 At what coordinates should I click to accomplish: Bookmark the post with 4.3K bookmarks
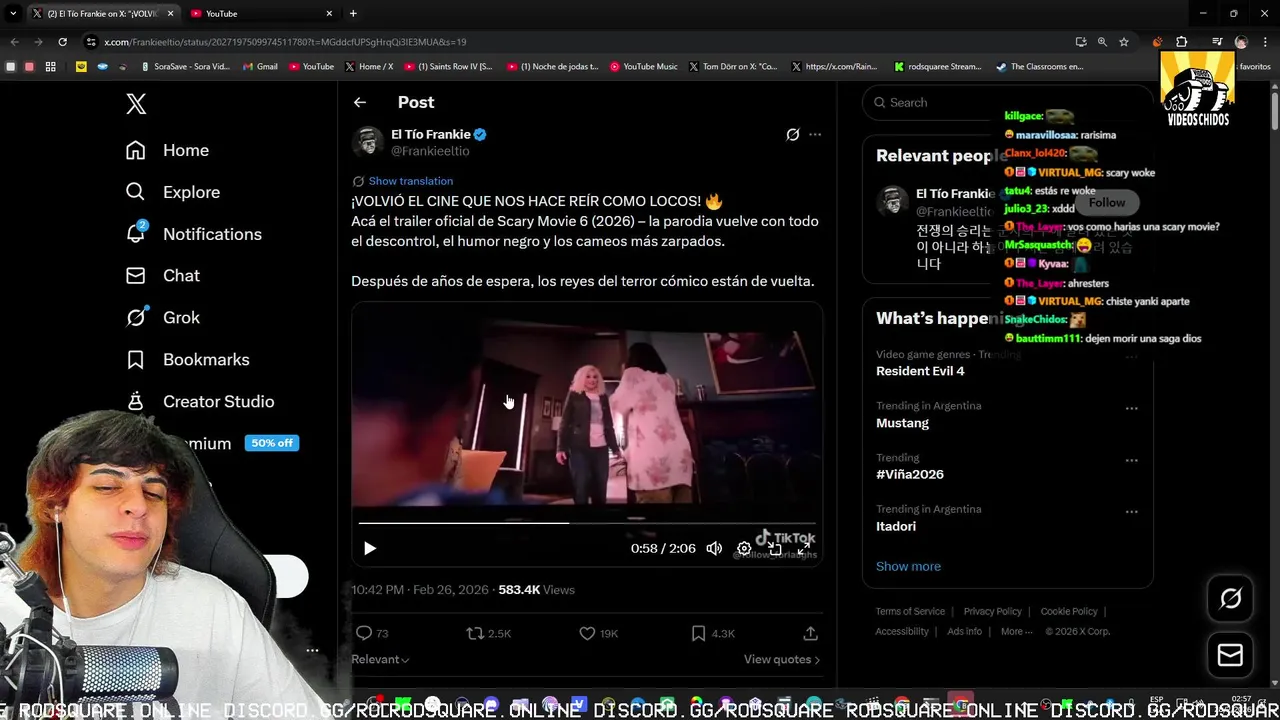[x=713, y=633]
